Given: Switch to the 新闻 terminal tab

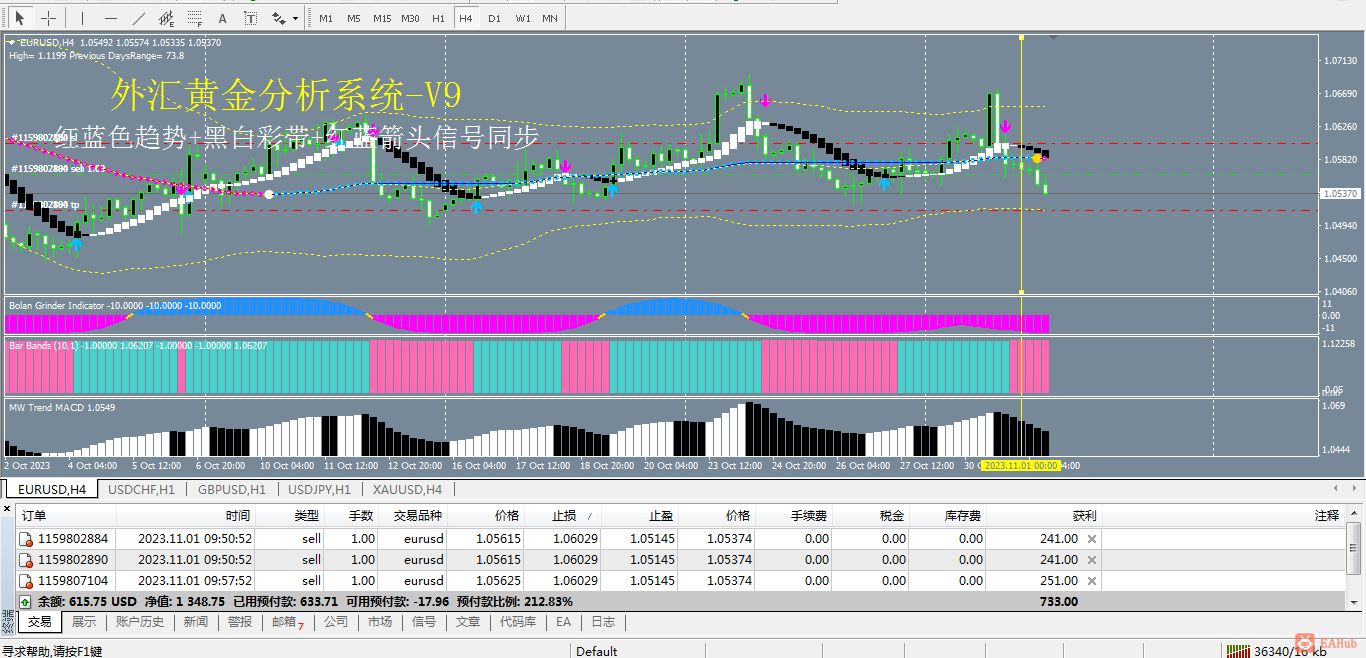Looking at the screenshot, I should [x=196, y=622].
